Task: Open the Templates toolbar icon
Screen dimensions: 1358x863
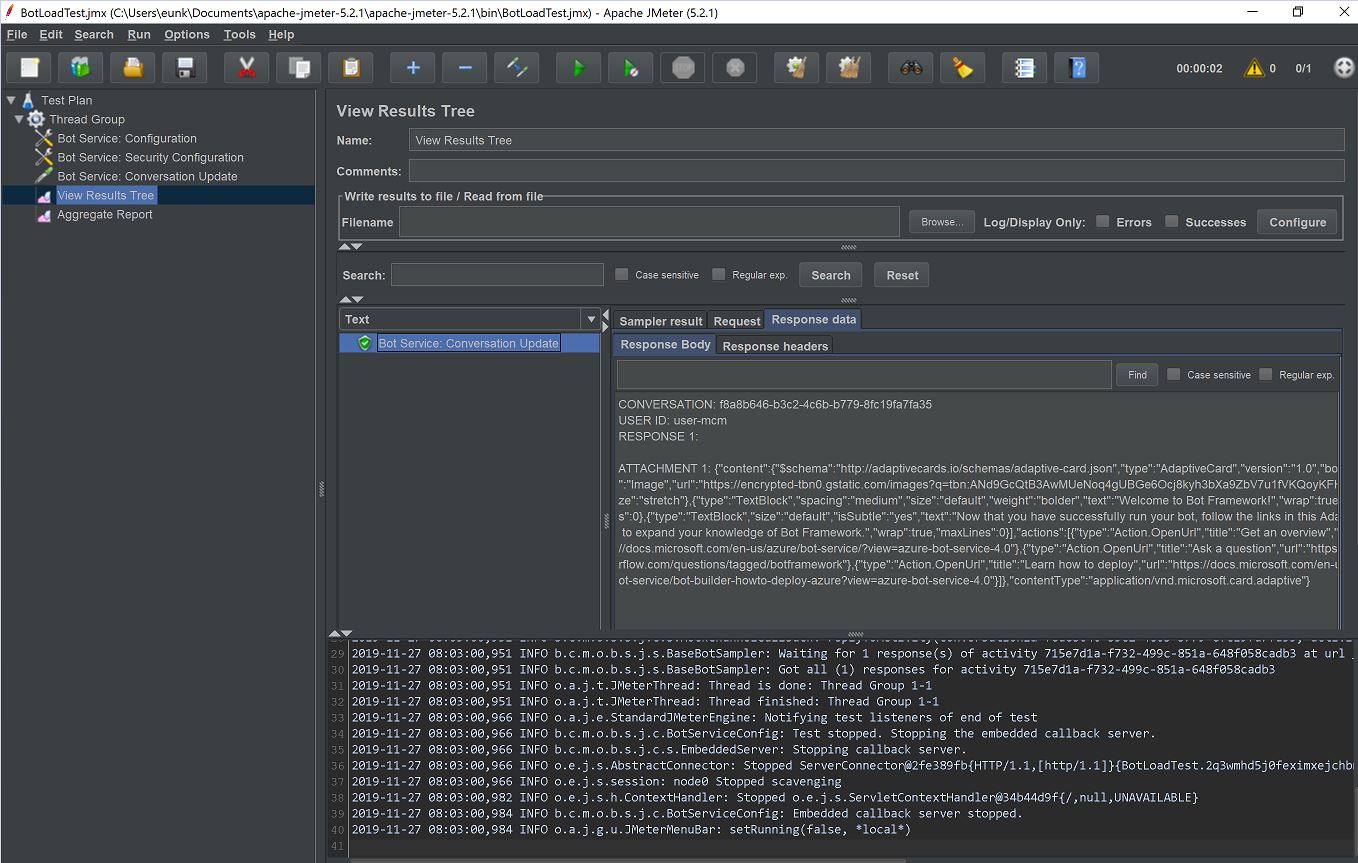Action: click(x=81, y=68)
